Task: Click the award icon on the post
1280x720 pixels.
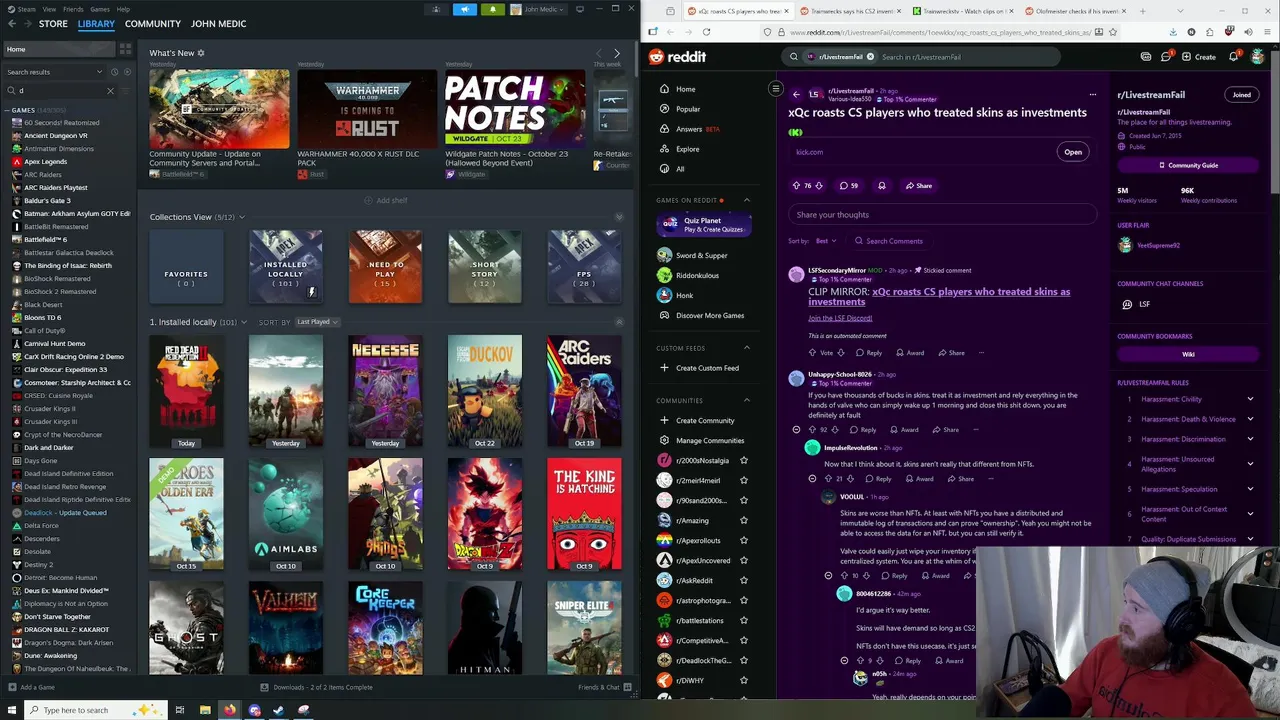Action: point(881,185)
